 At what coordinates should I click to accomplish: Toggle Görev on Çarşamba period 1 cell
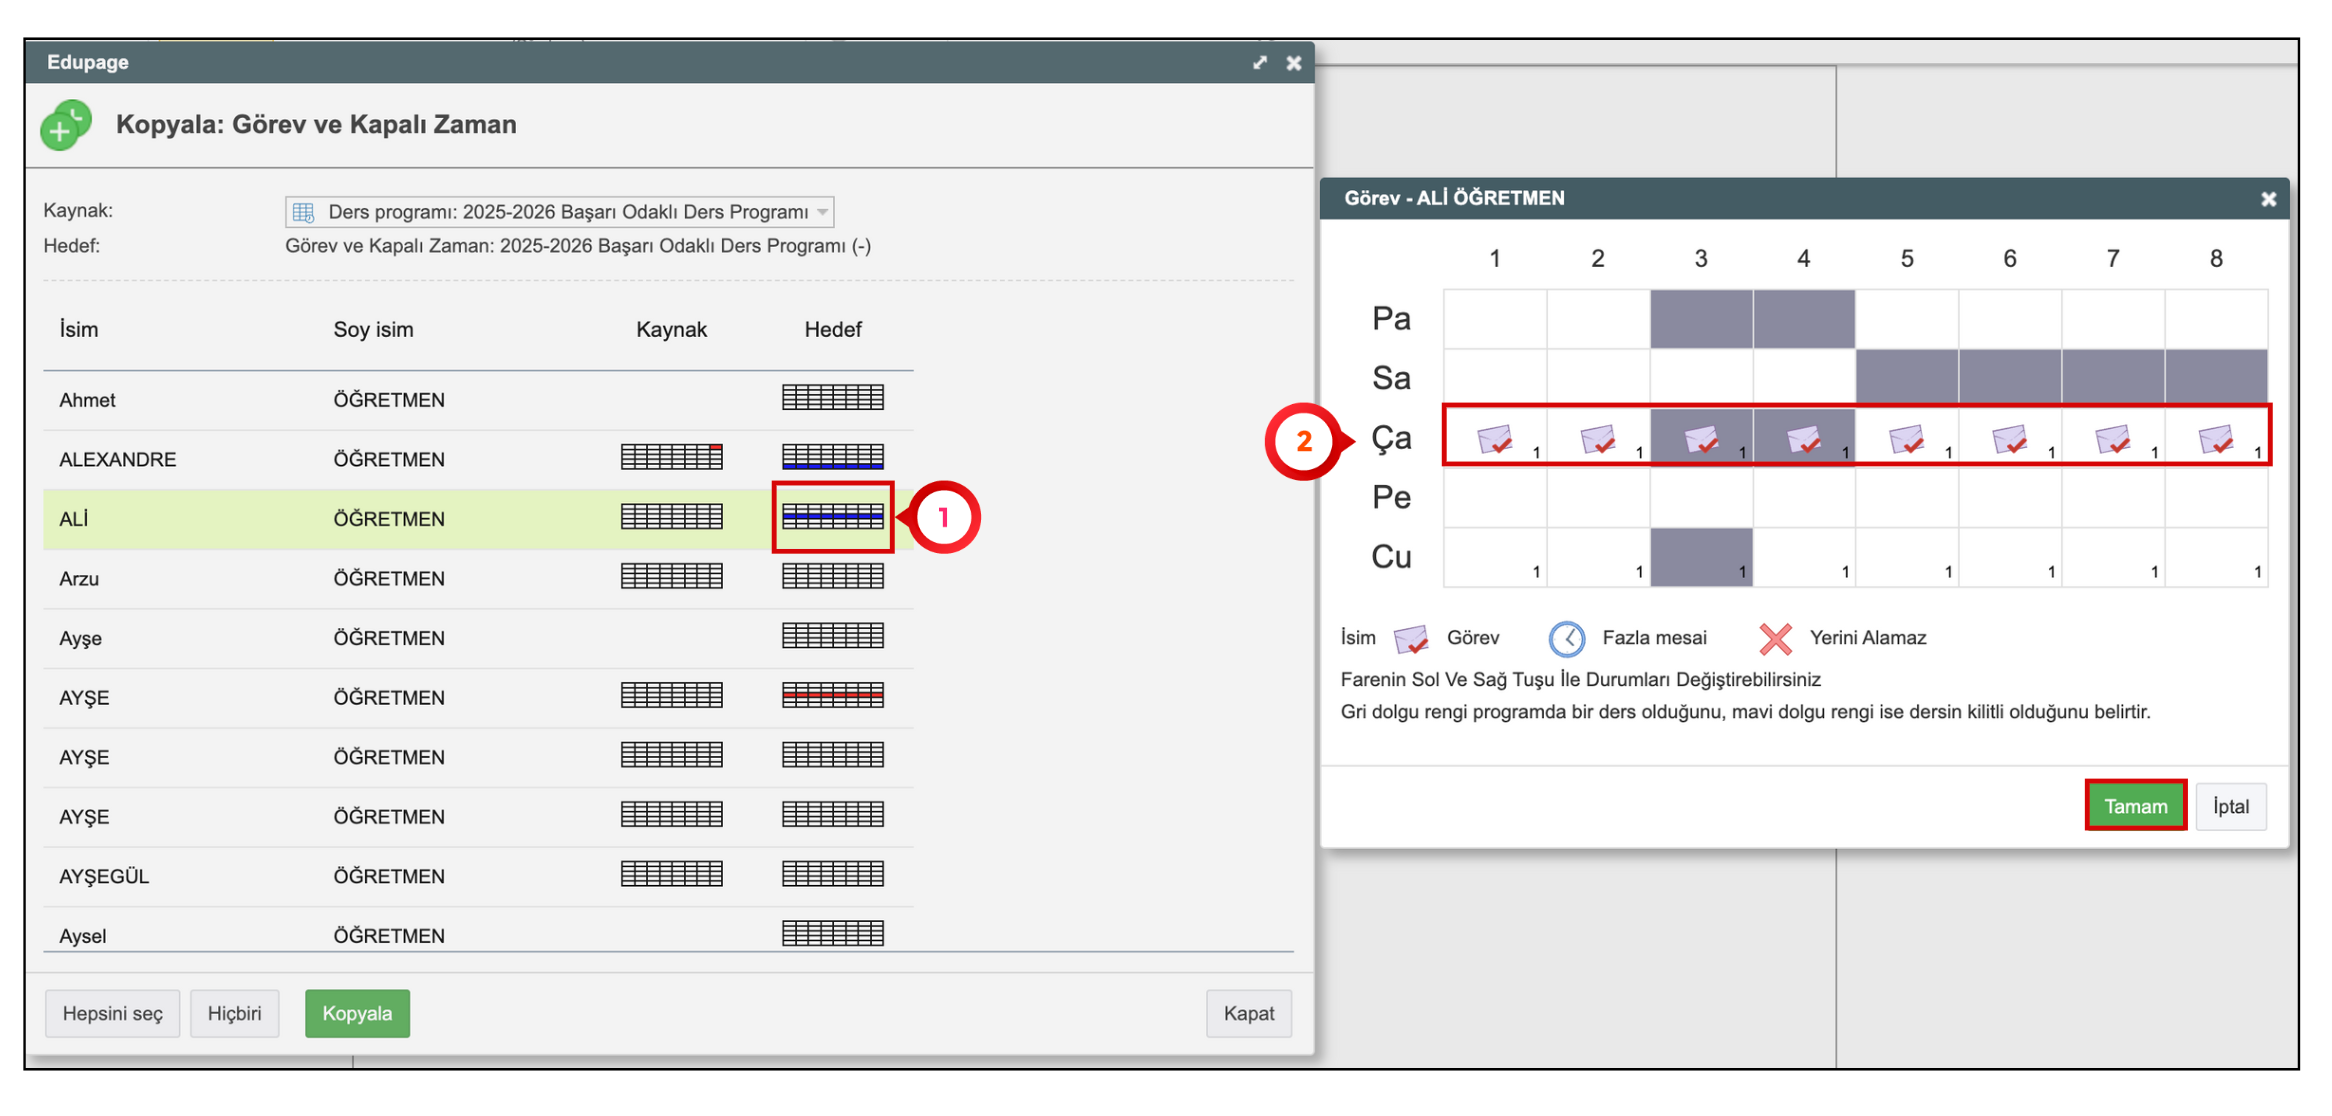tap(1494, 438)
